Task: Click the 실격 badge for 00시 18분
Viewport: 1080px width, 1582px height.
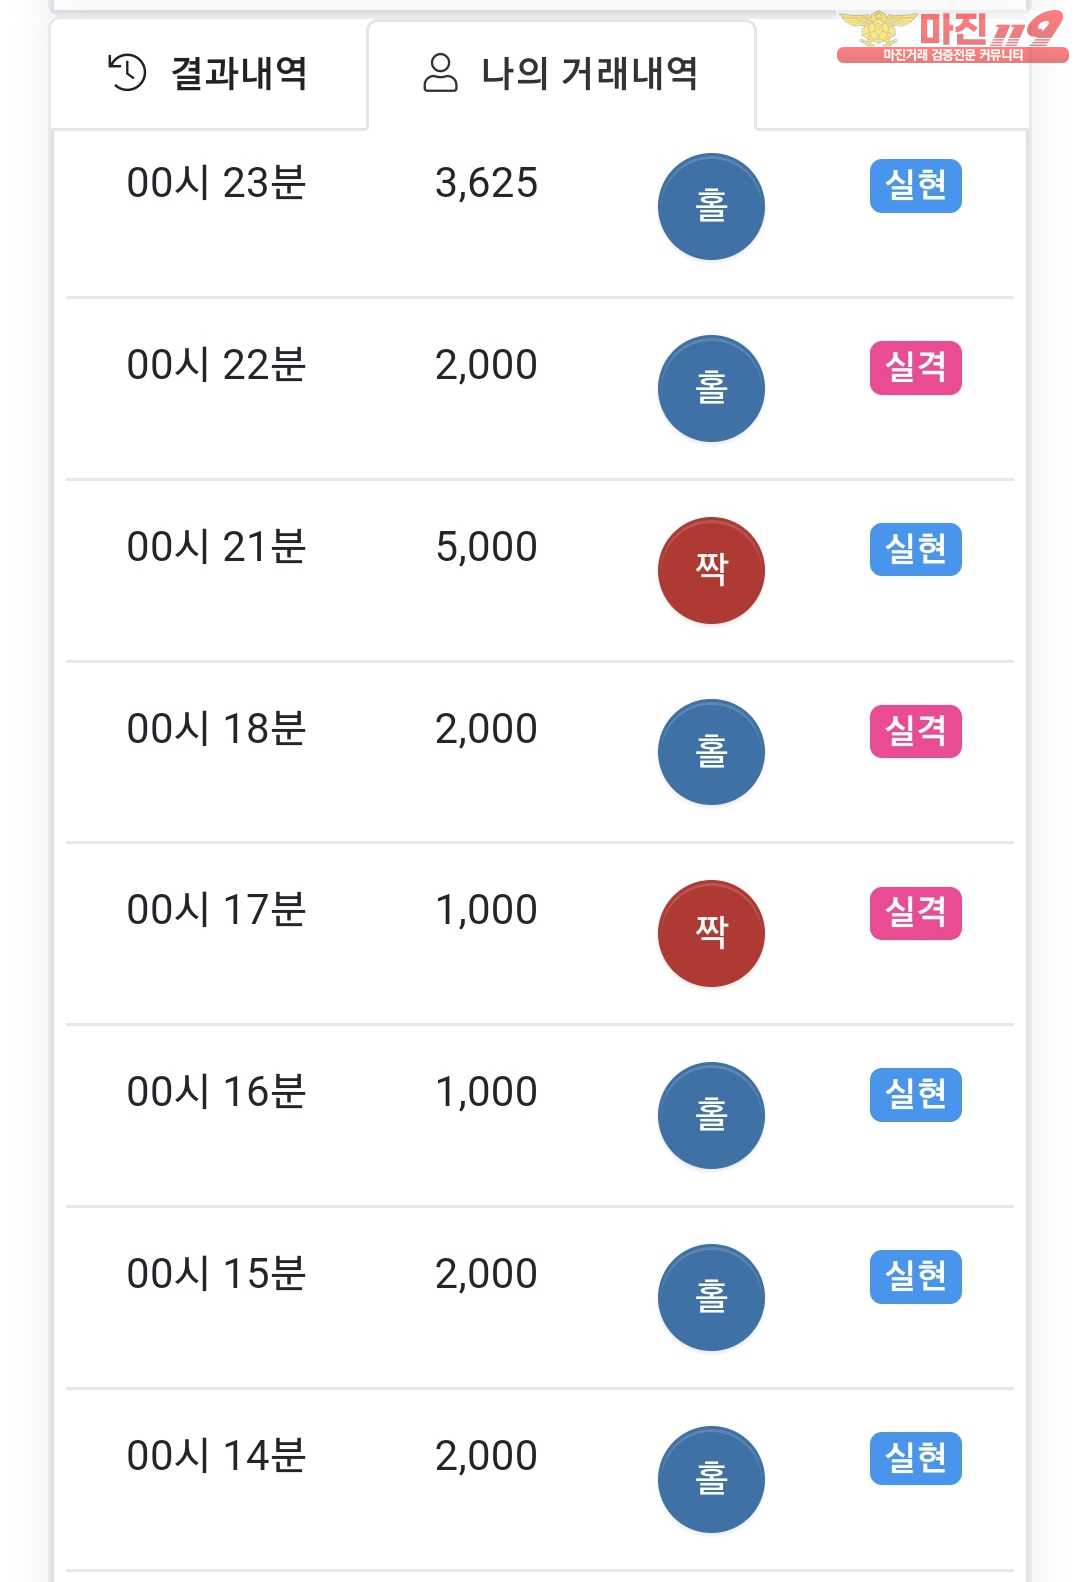Action: click(915, 731)
